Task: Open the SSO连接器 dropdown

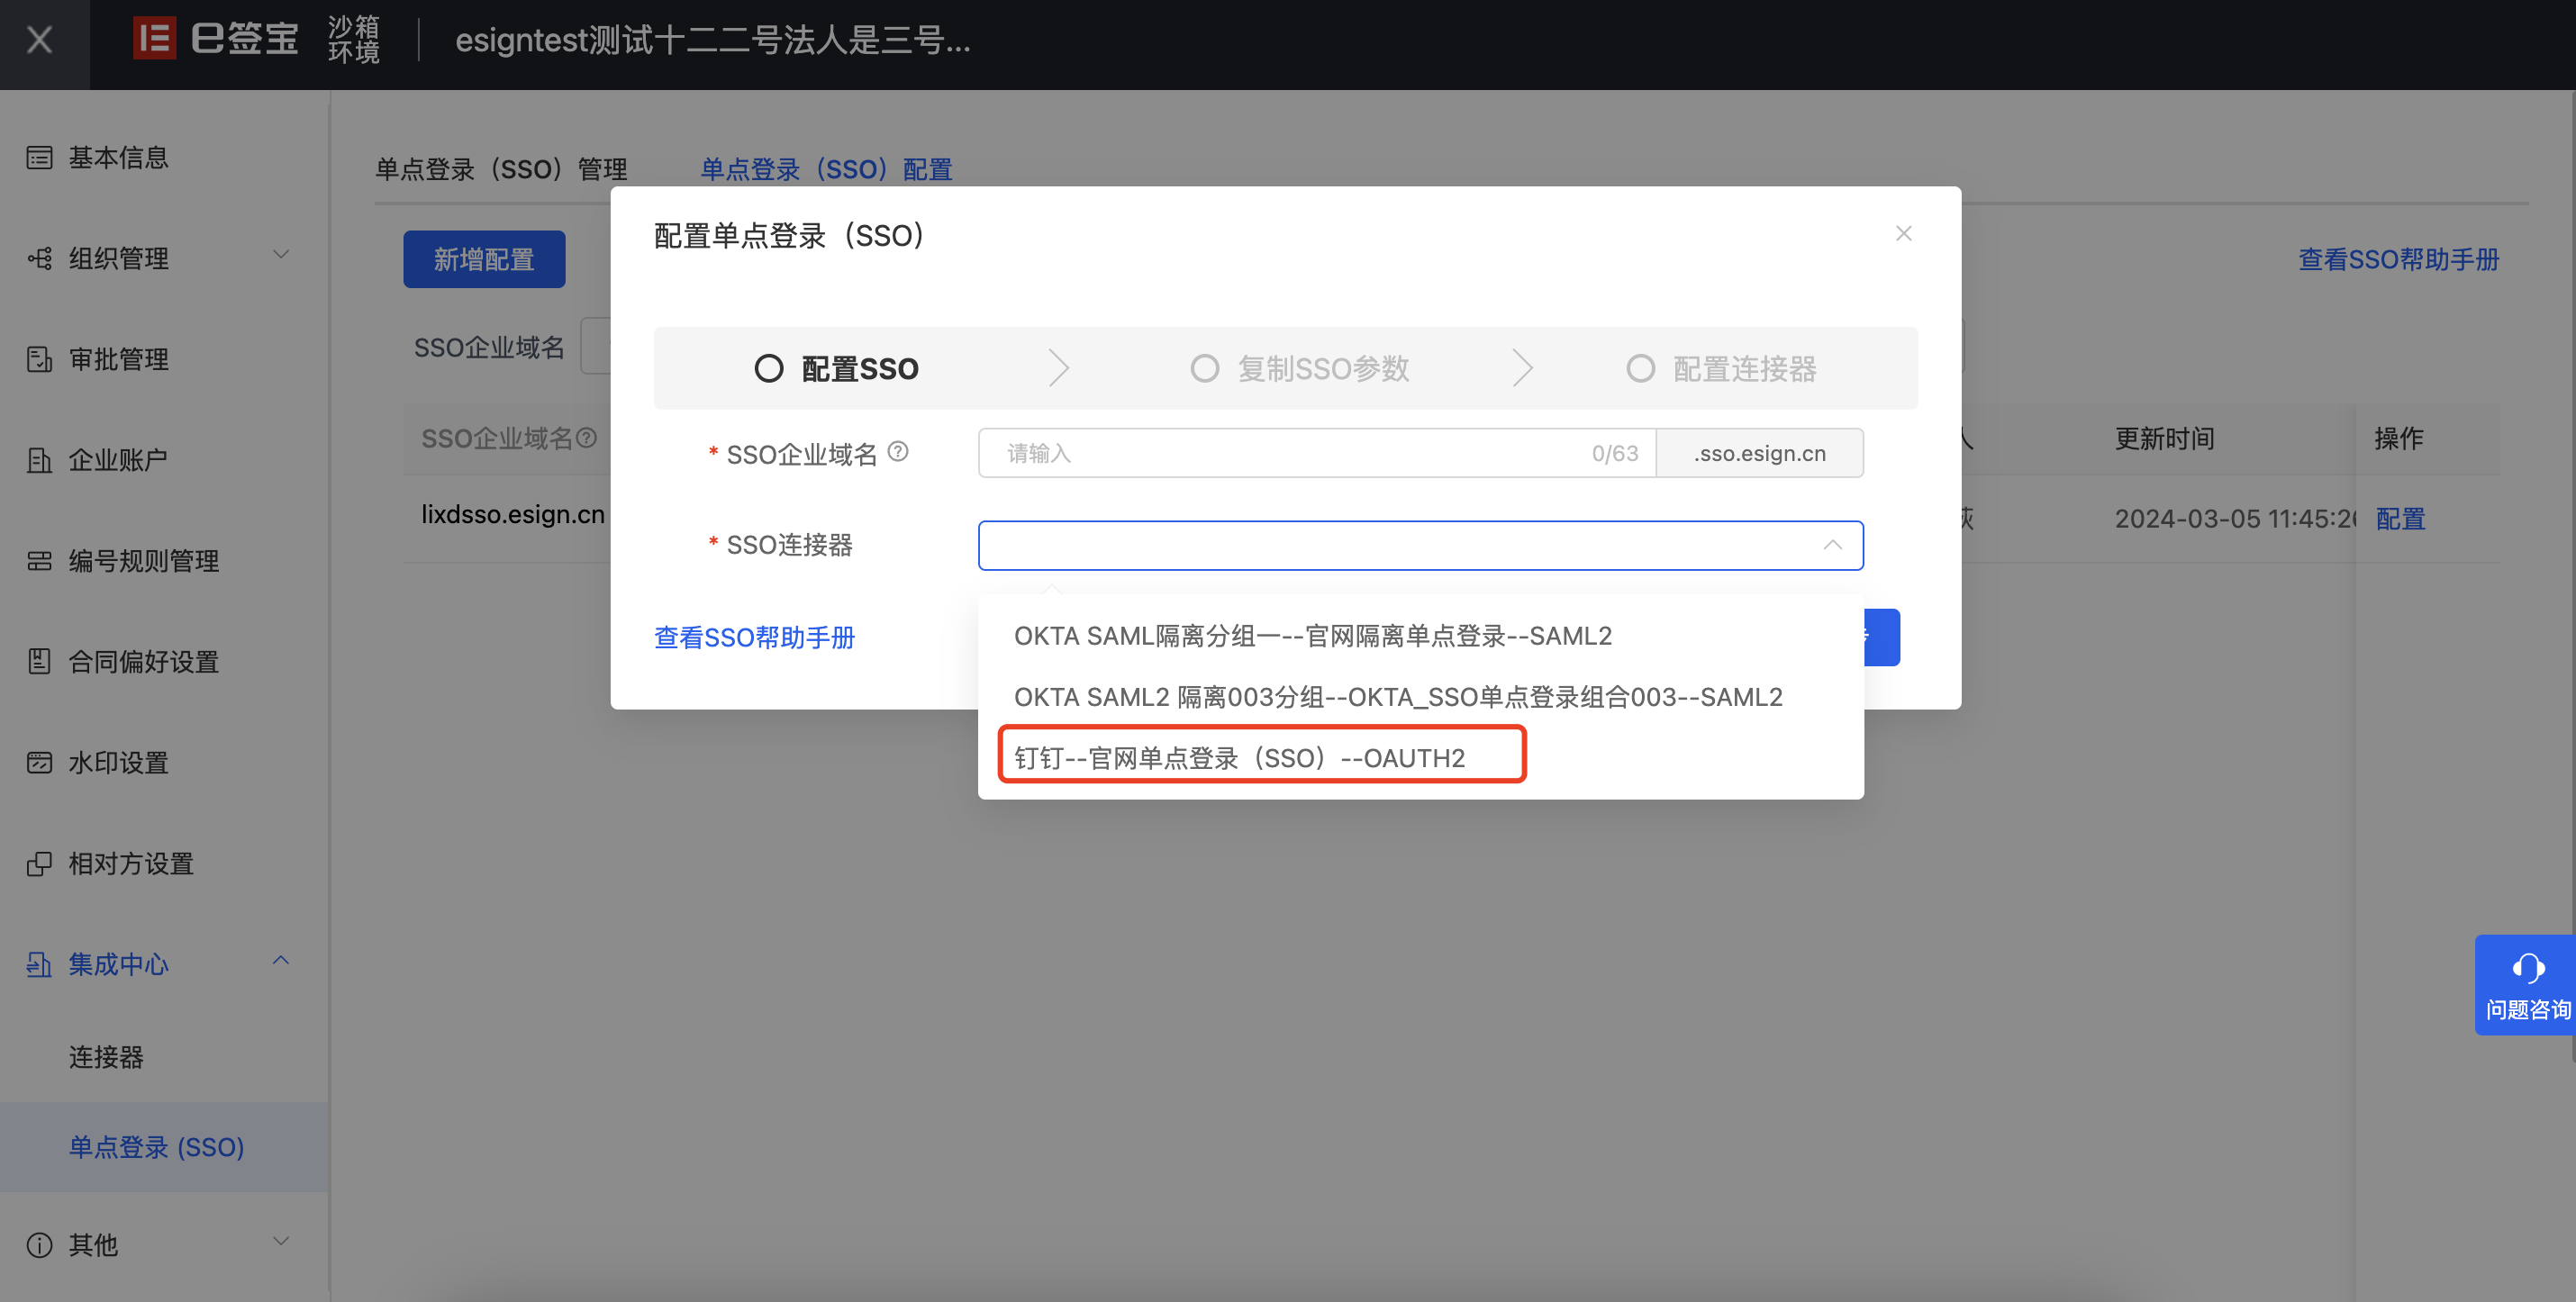Action: pos(1420,545)
